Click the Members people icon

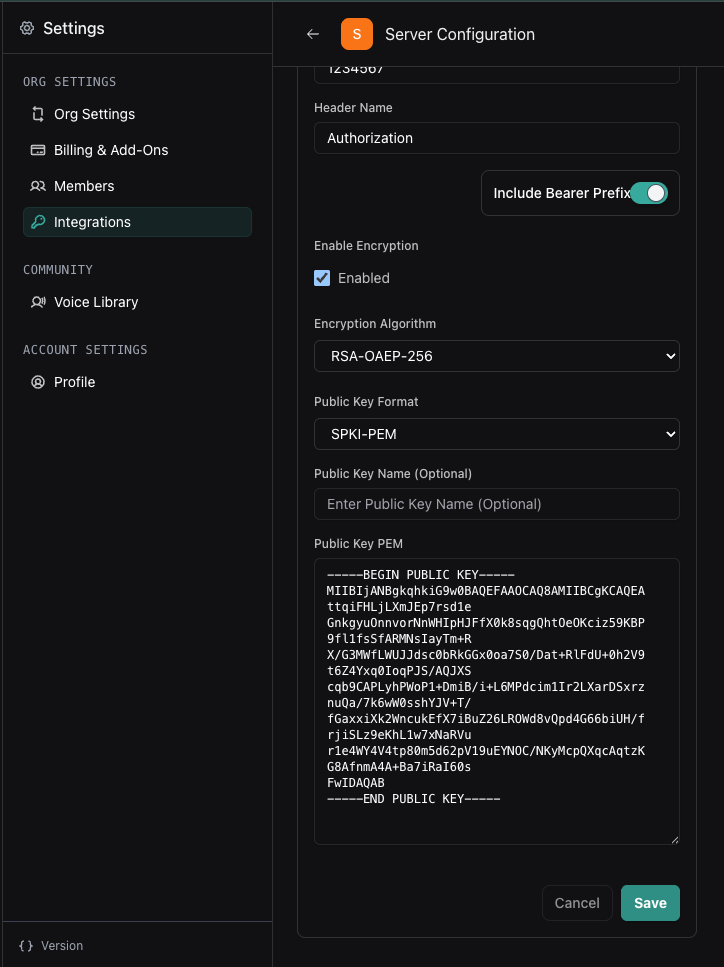point(38,186)
